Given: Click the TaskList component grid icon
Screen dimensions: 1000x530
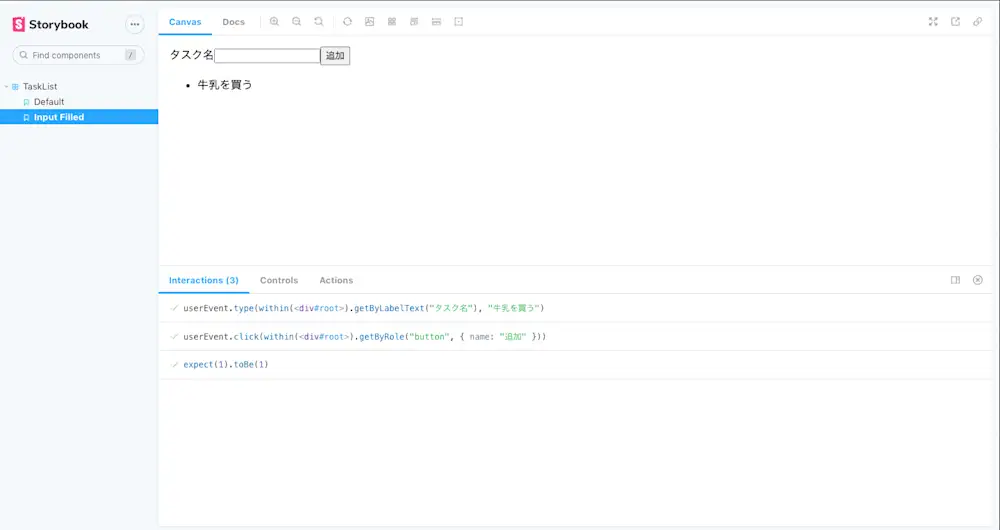Looking at the screenshot, I should pos(15,86).
